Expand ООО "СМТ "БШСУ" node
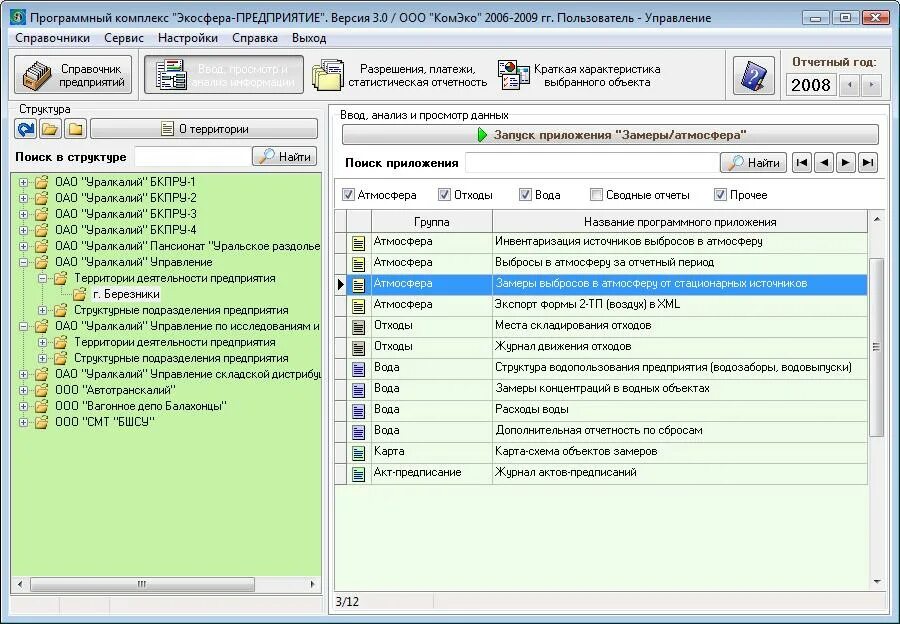The image size is (900, 624). (23, 423)
